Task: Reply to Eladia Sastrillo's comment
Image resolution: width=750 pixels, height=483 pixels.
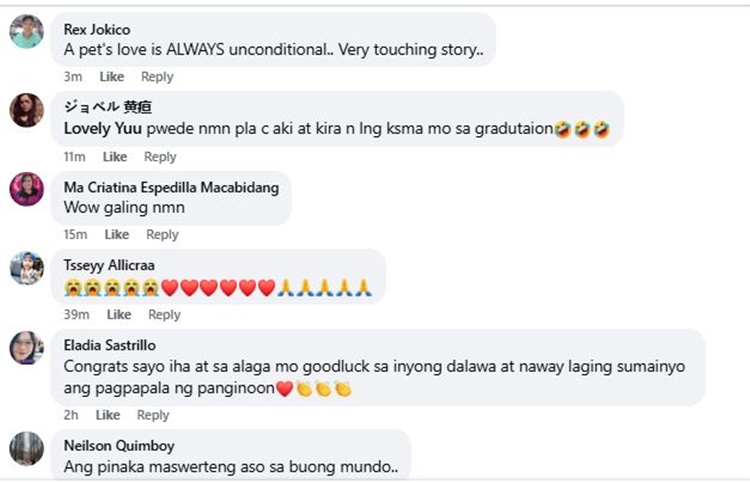Action: coord(153,415)
